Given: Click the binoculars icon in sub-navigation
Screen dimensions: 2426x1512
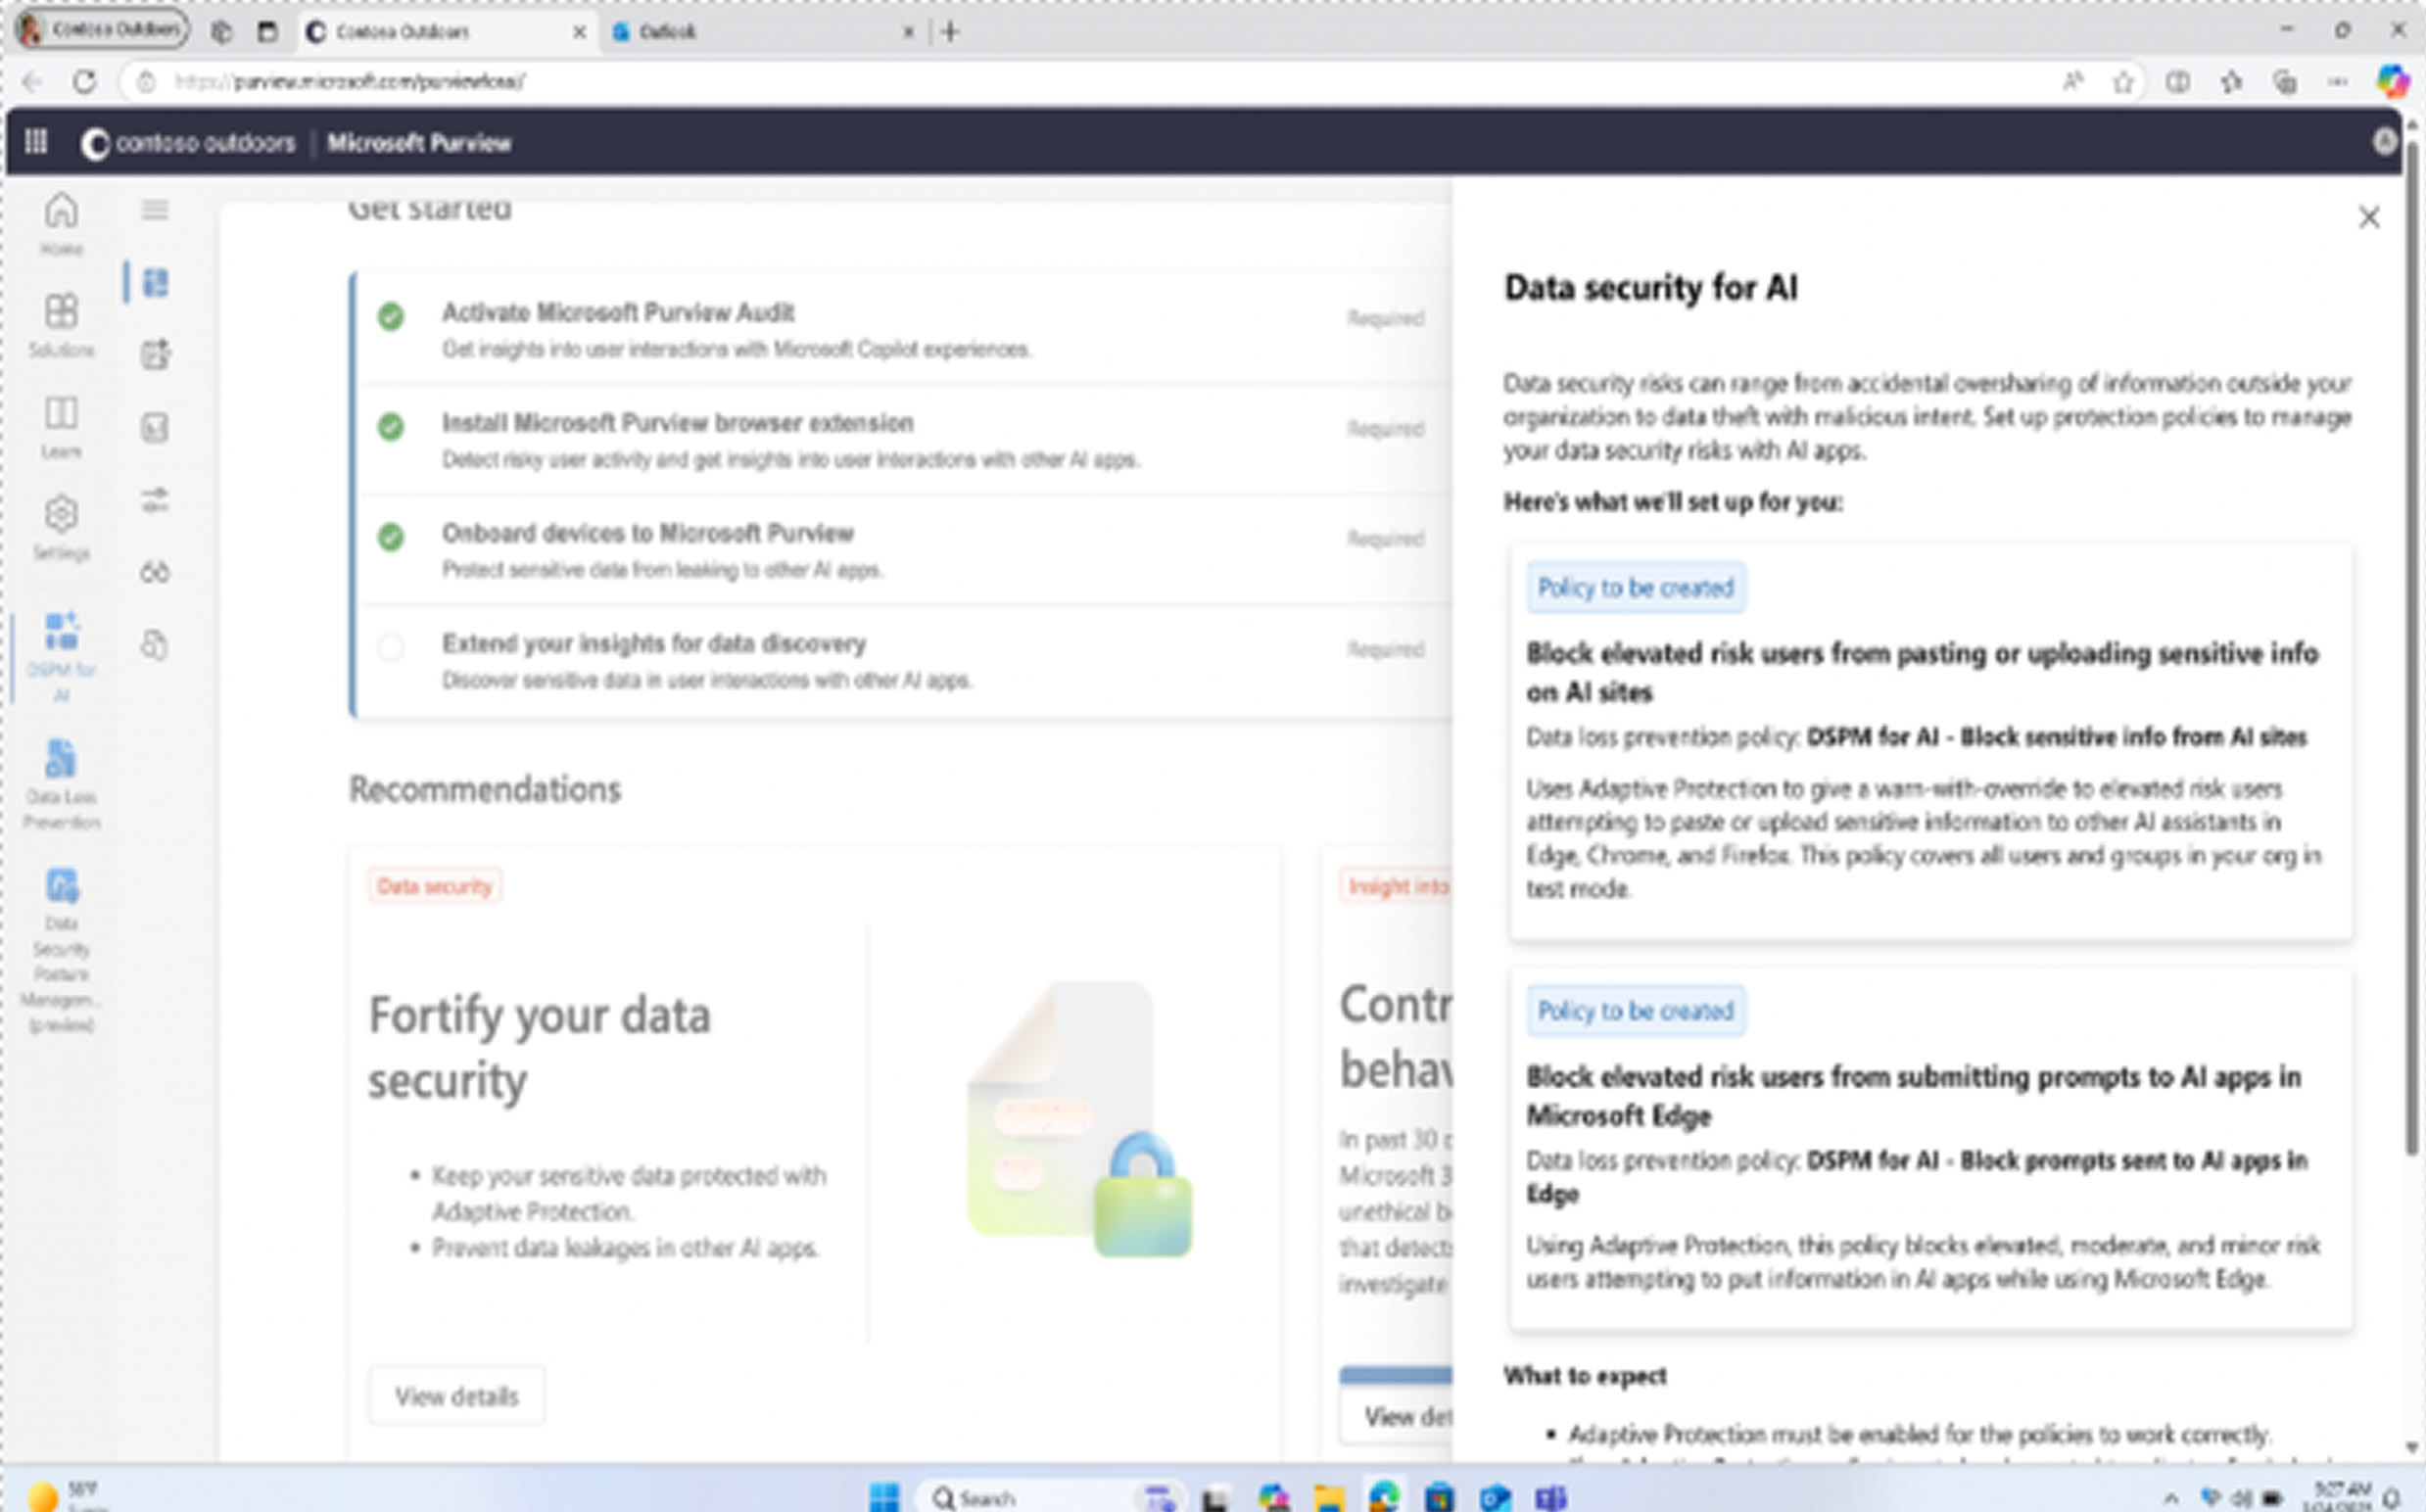Looking at the screenshot, I should (x=155, y=573).
